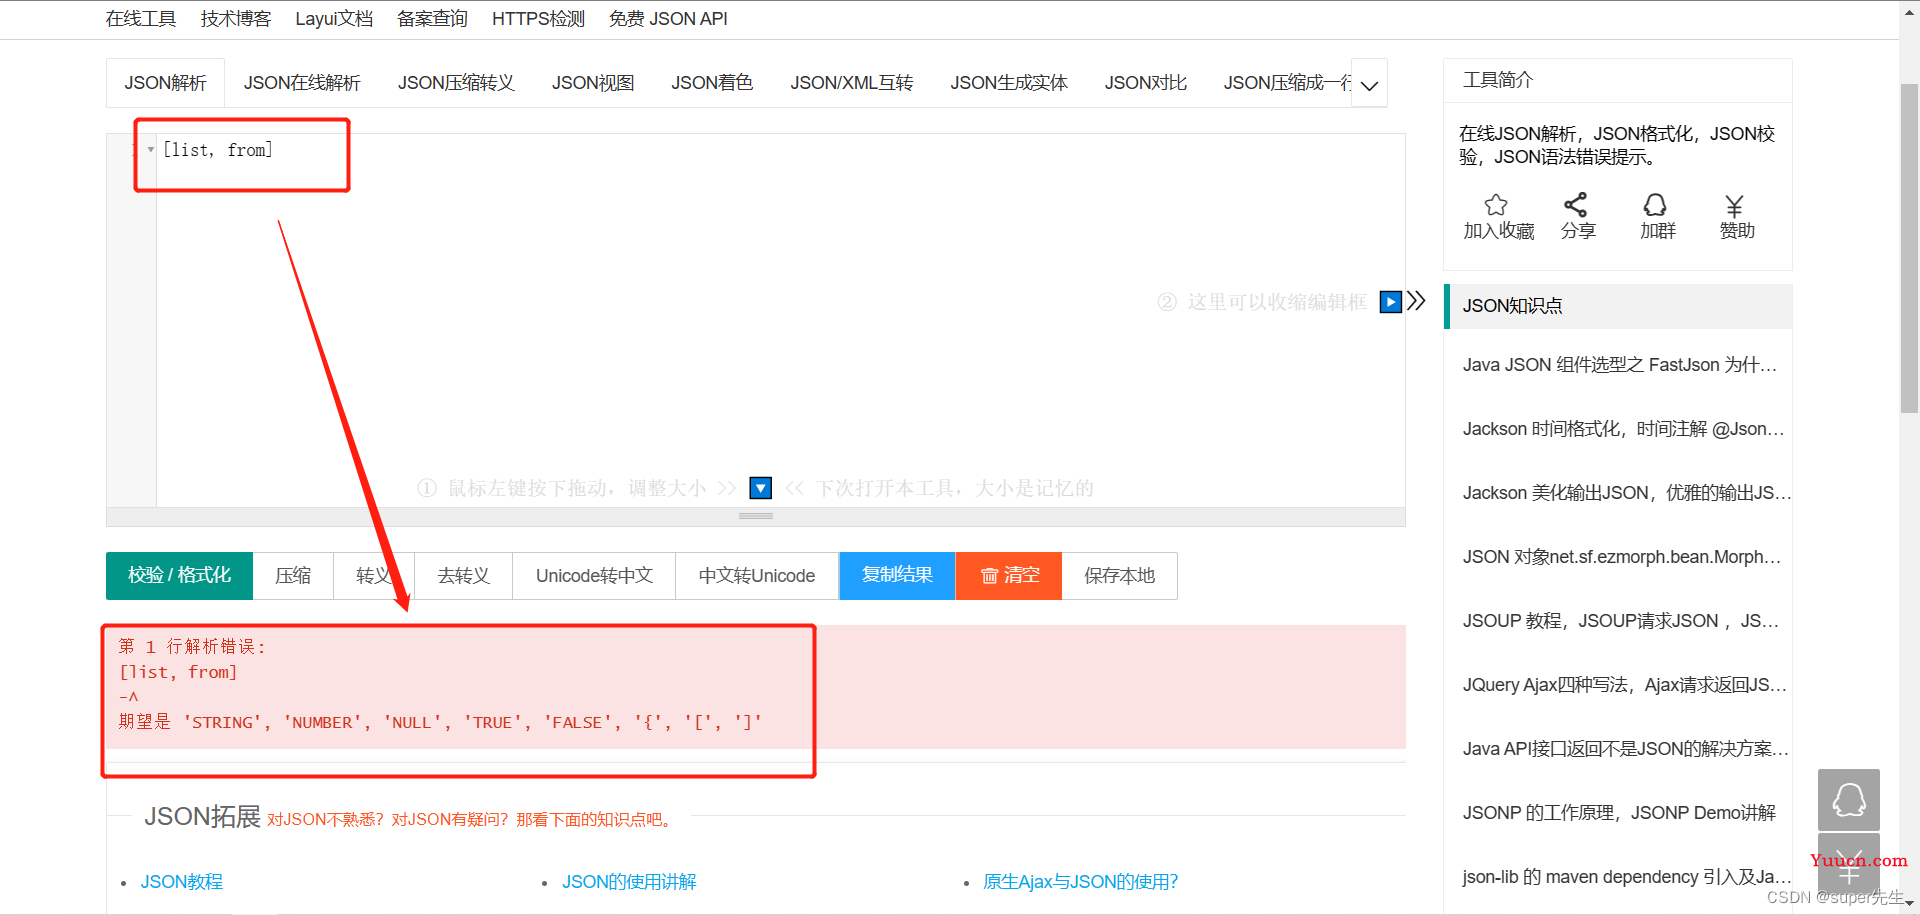Image resolution: width=1920 pixels, height=915 pixels.
Task: Open 免费 JSON API in top navigation
Action: pos(668,19)
